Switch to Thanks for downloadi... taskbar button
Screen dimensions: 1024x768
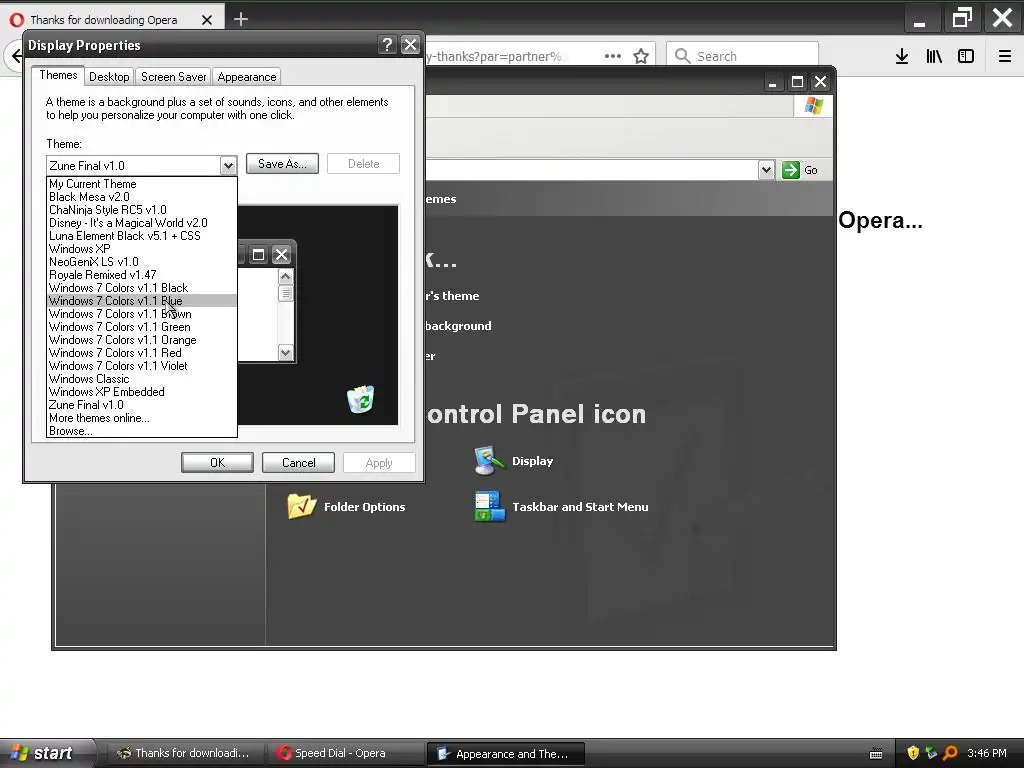pos(186,754)
